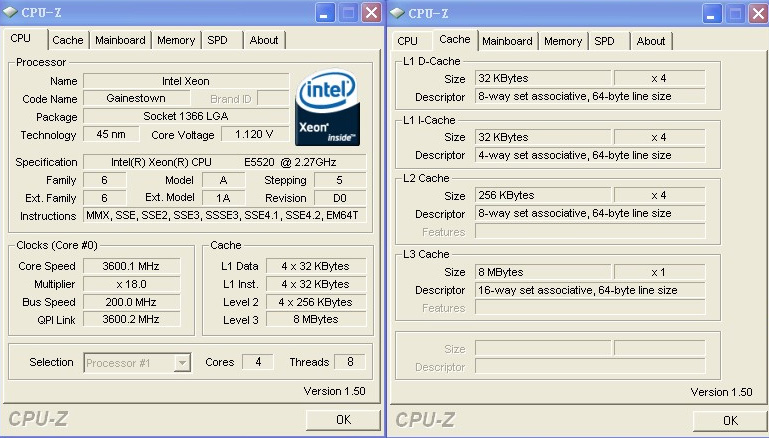Click the 45 nm technology value
769x438 pixels.
point(111,134)
